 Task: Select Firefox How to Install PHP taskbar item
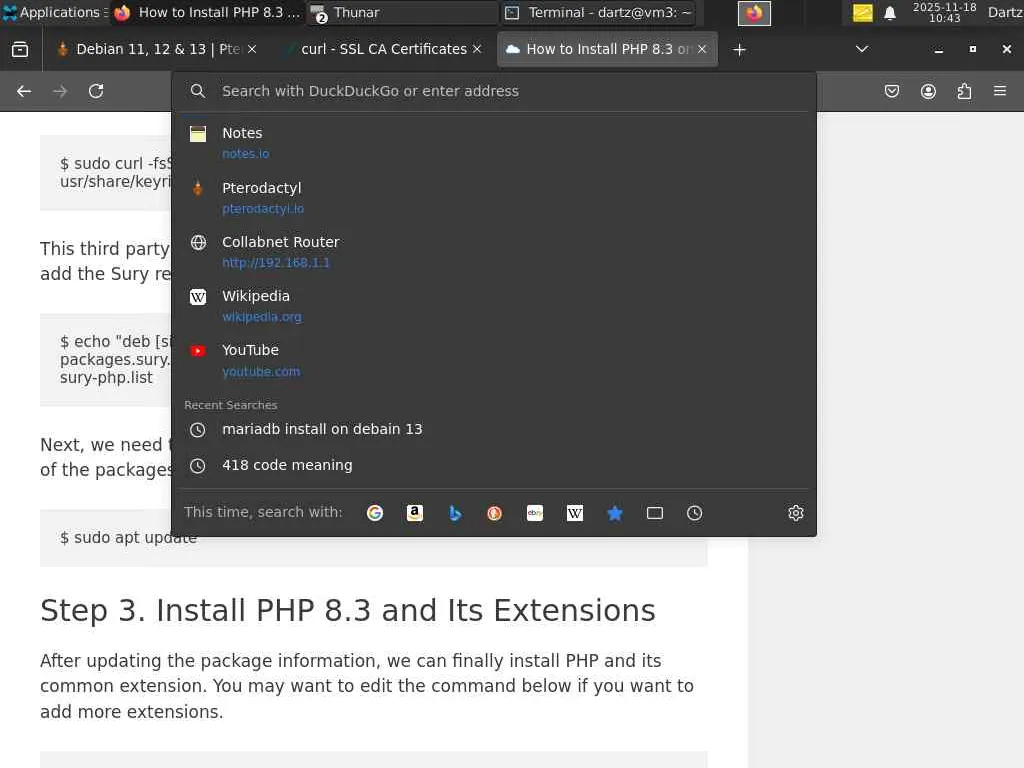206,12
